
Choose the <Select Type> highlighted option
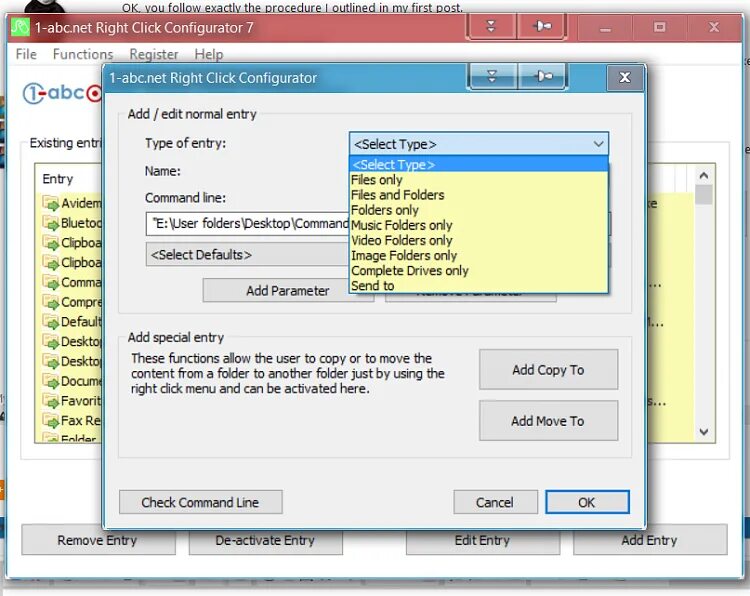click(479, 165)
